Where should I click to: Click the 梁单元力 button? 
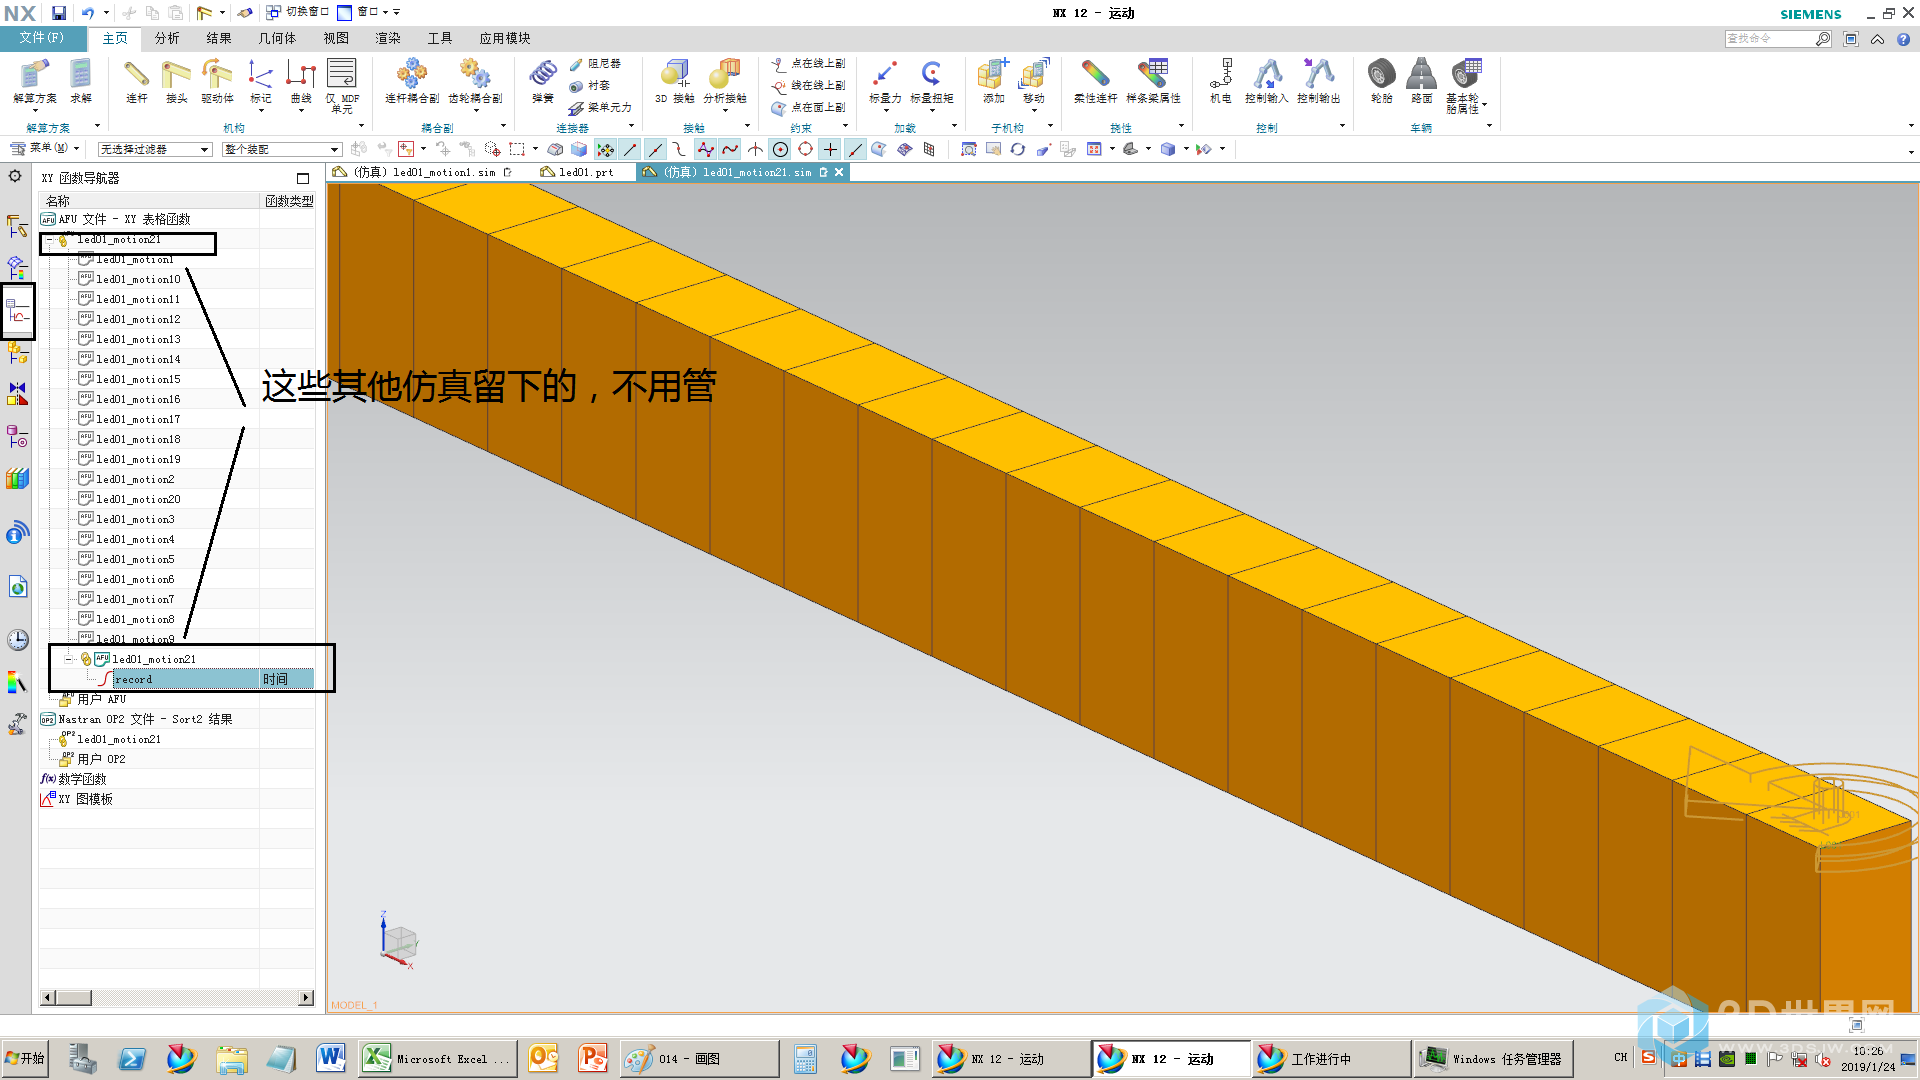pyautogui.click(x=601, y=108)
